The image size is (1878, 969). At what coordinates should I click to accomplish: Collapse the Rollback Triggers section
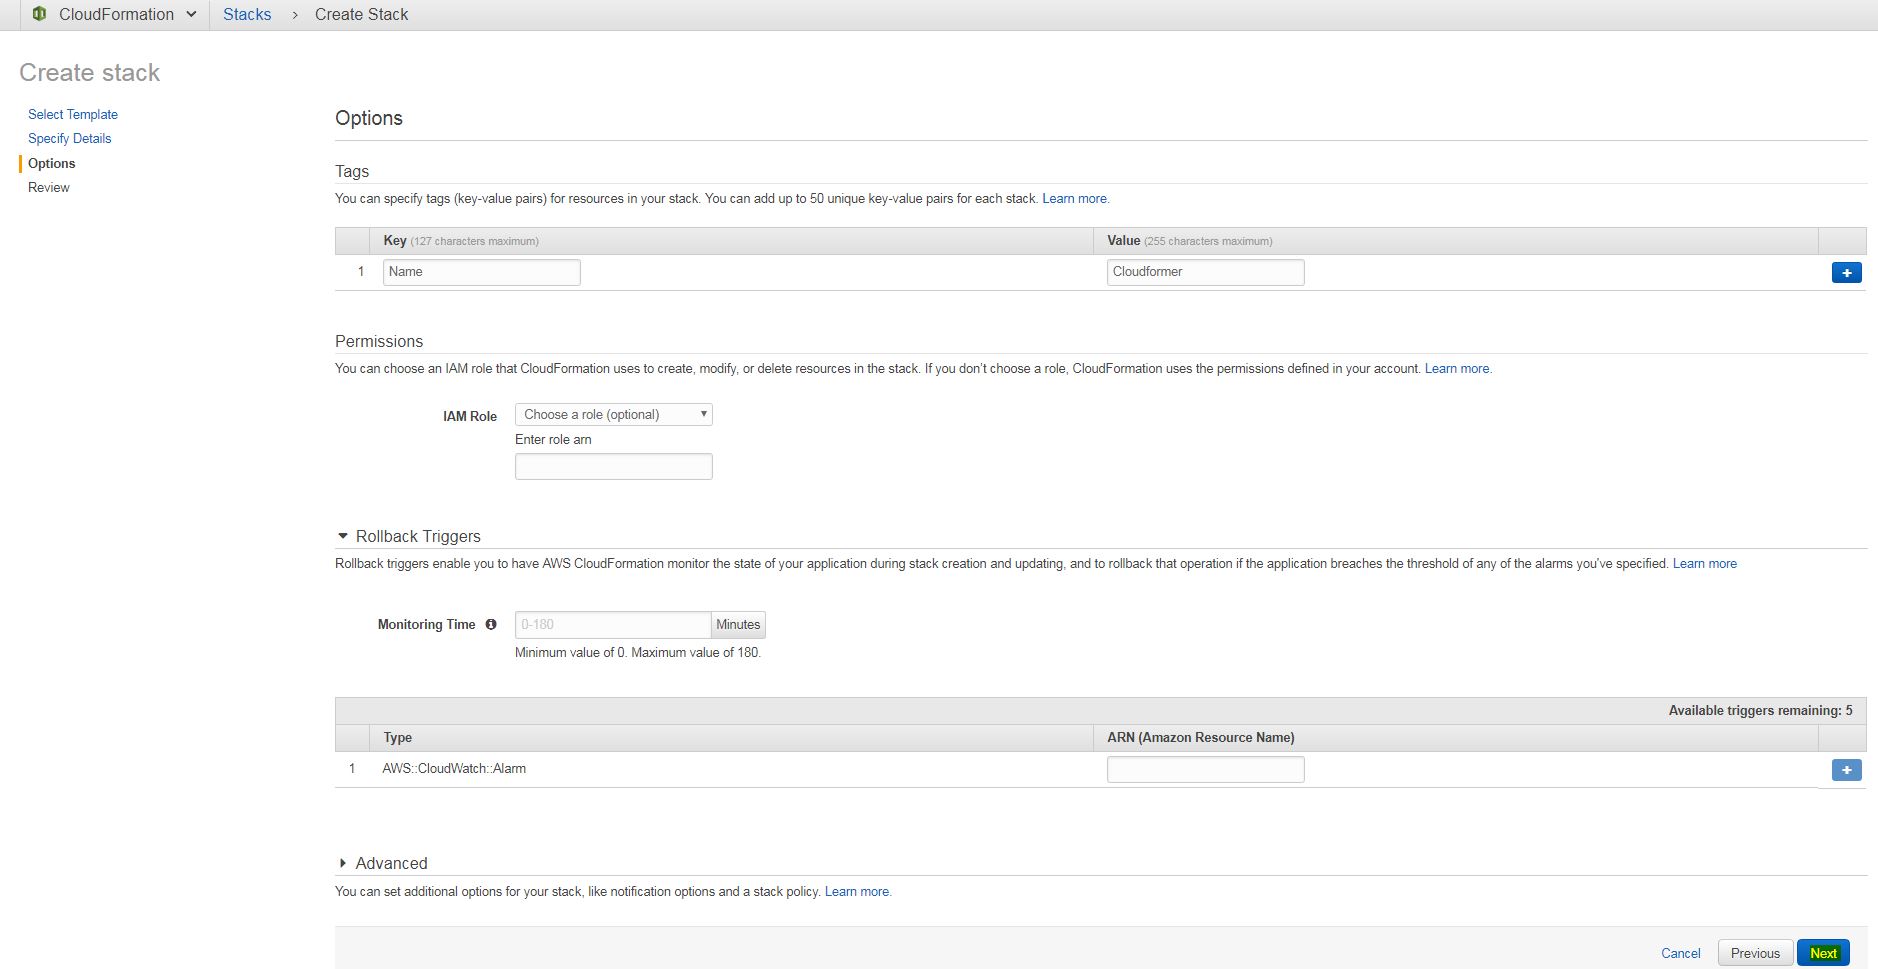click(343, 536)
